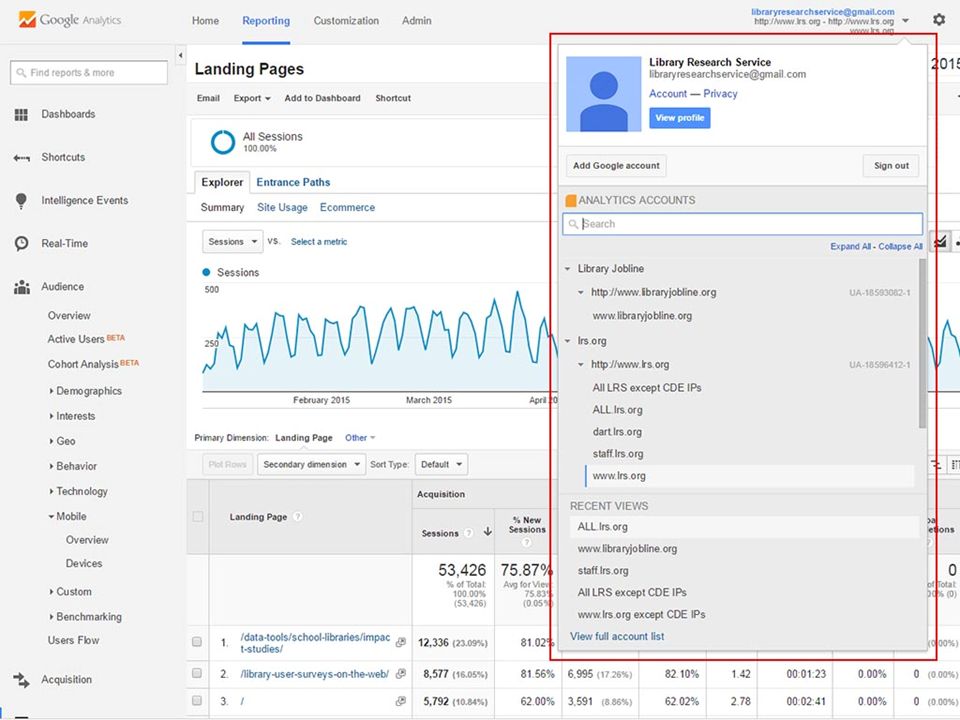
Task: Select the Ecommerce view
Action: [x=347, y=208]
